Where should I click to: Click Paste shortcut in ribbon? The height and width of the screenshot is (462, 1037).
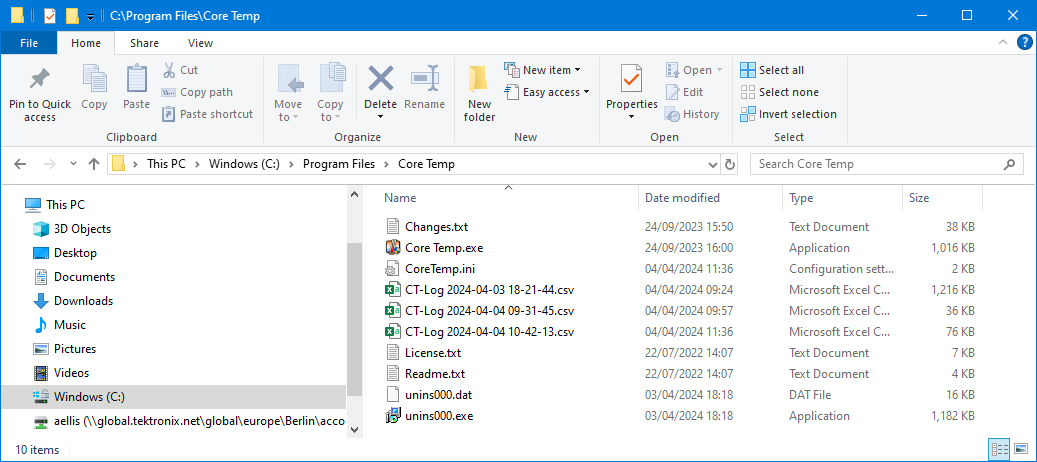pyautogui.click(x=208, y=114)
